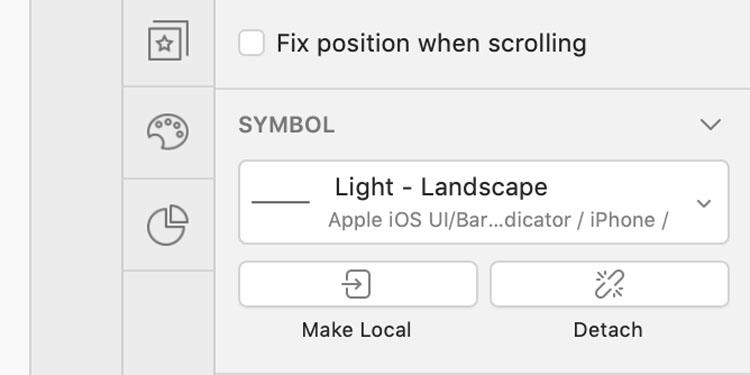This screenshot has width=750, height=375.
Task: Collapse the SYMBOL section with its chevron
Action: [x=710, y=125]
